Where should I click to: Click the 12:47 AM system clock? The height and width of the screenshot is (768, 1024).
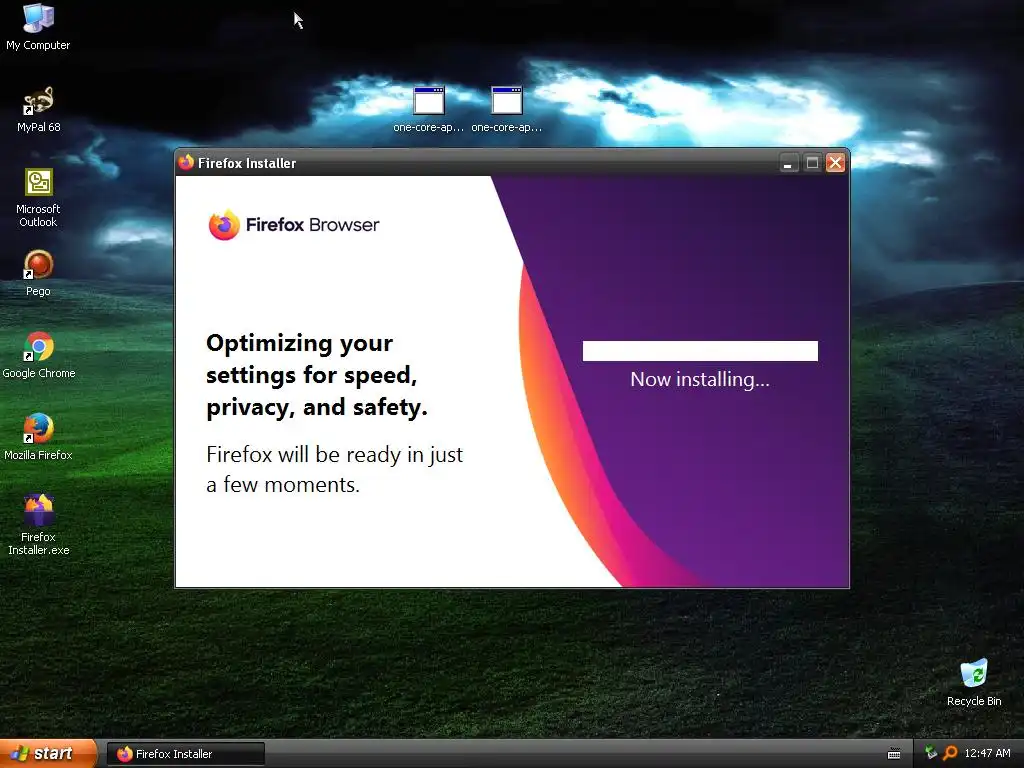[987, 753]
